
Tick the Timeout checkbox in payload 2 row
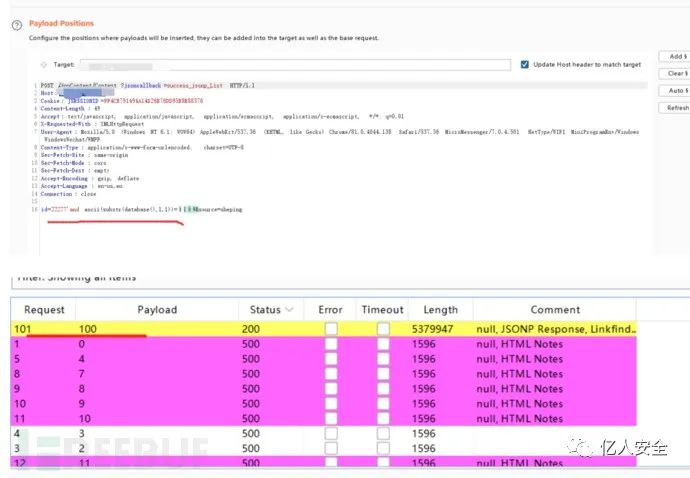click(x=383, y=449)
